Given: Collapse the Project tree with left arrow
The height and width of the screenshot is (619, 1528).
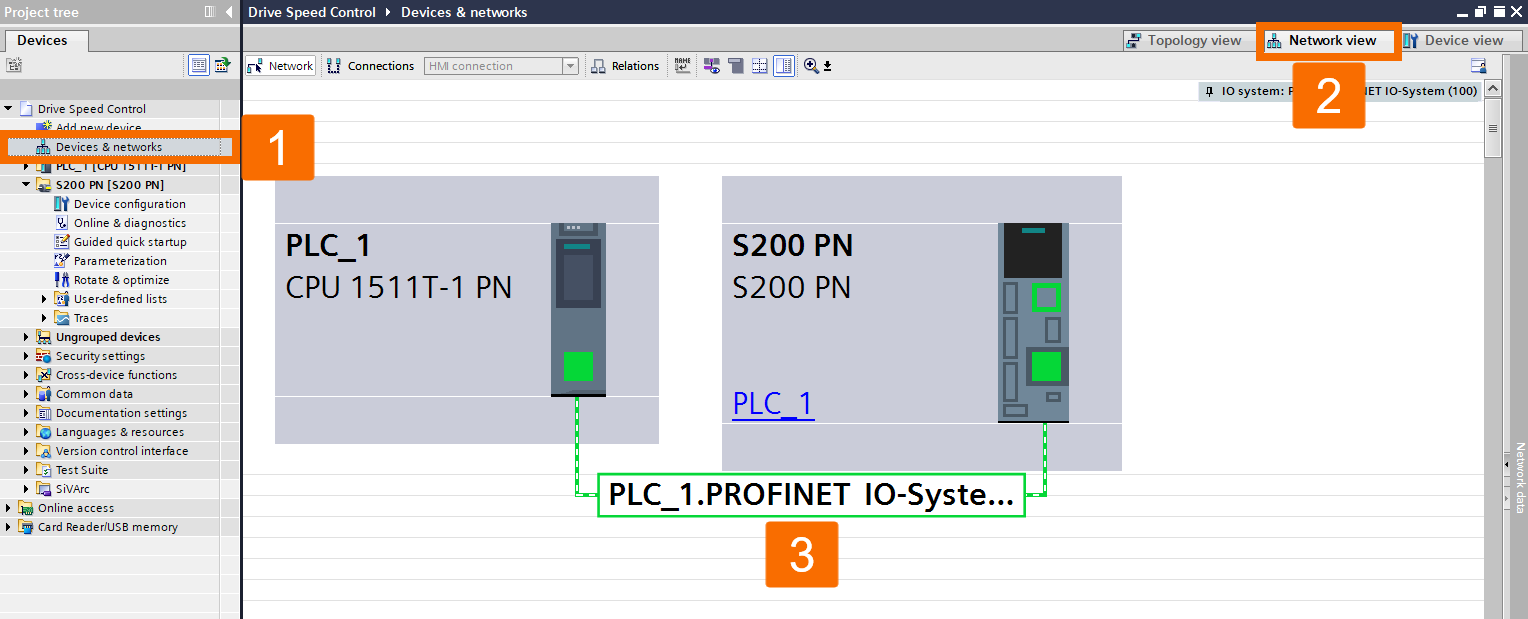Looking at the screenshot, I should click(x=229, y=12).
